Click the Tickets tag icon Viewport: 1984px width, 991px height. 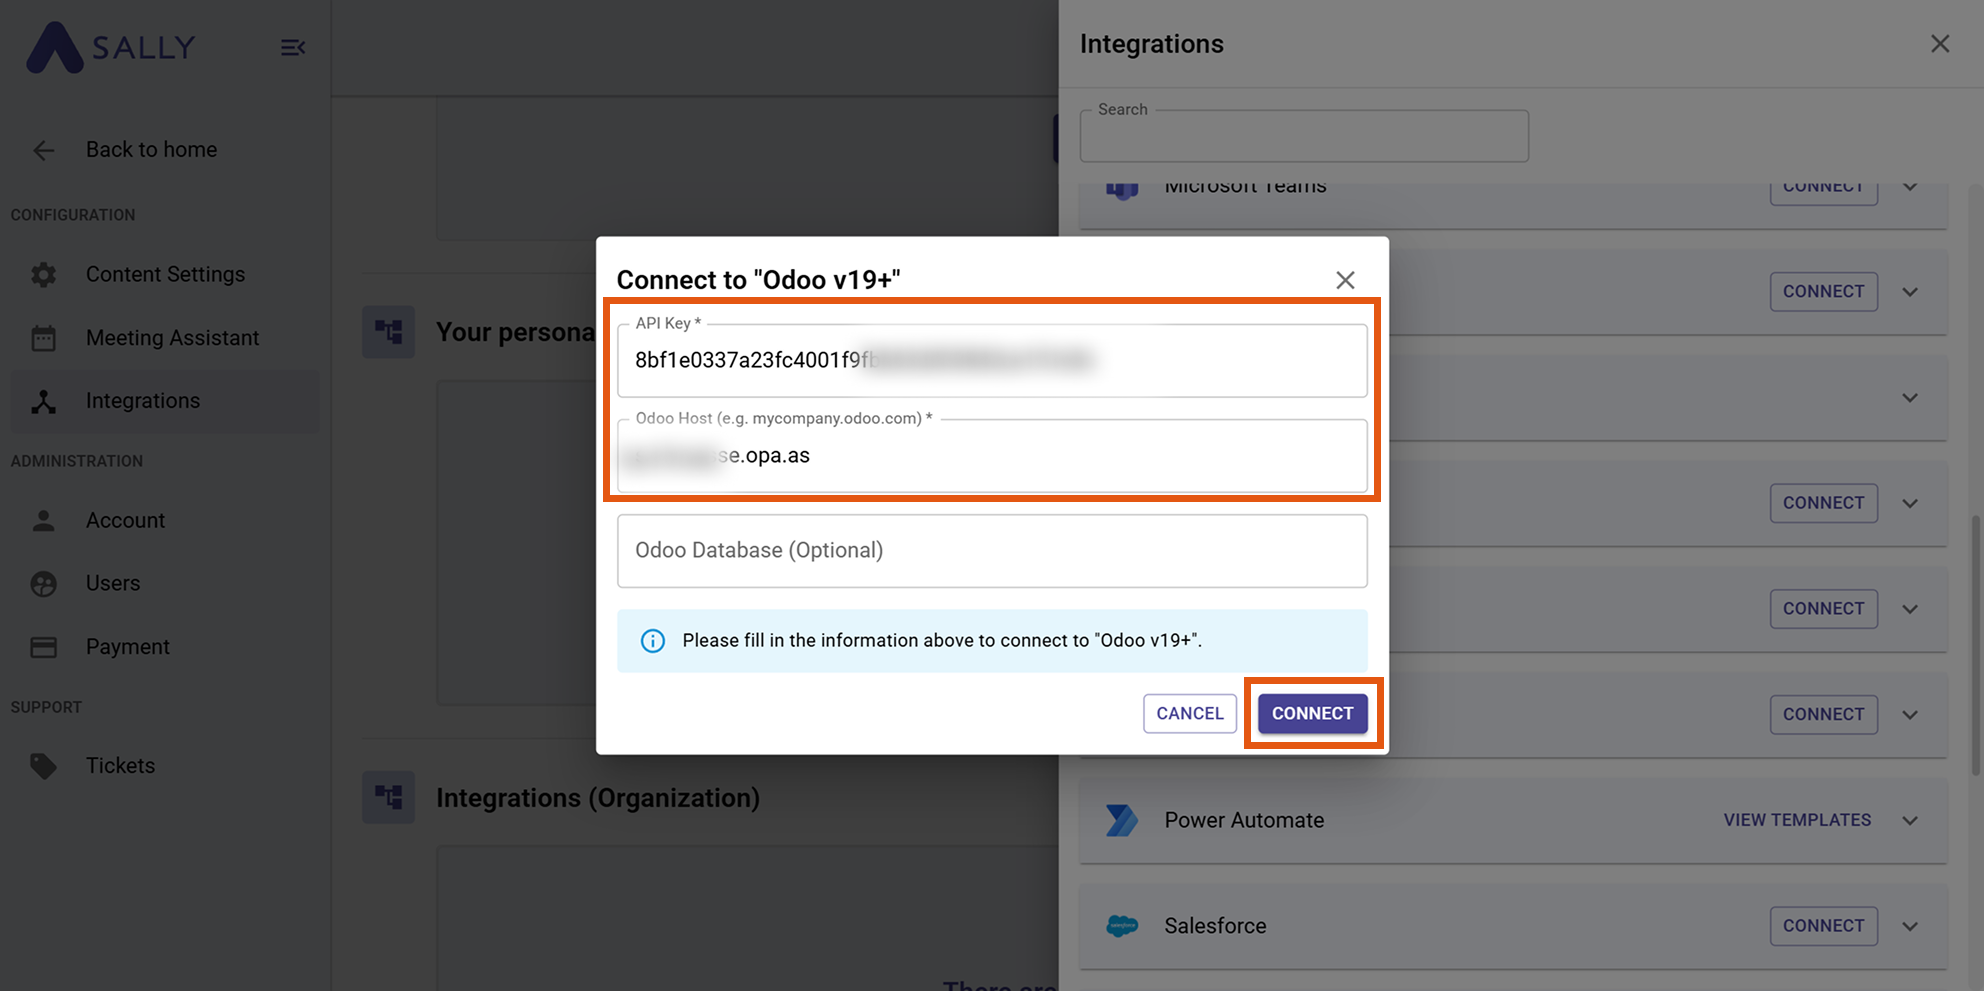coord(43,765)
